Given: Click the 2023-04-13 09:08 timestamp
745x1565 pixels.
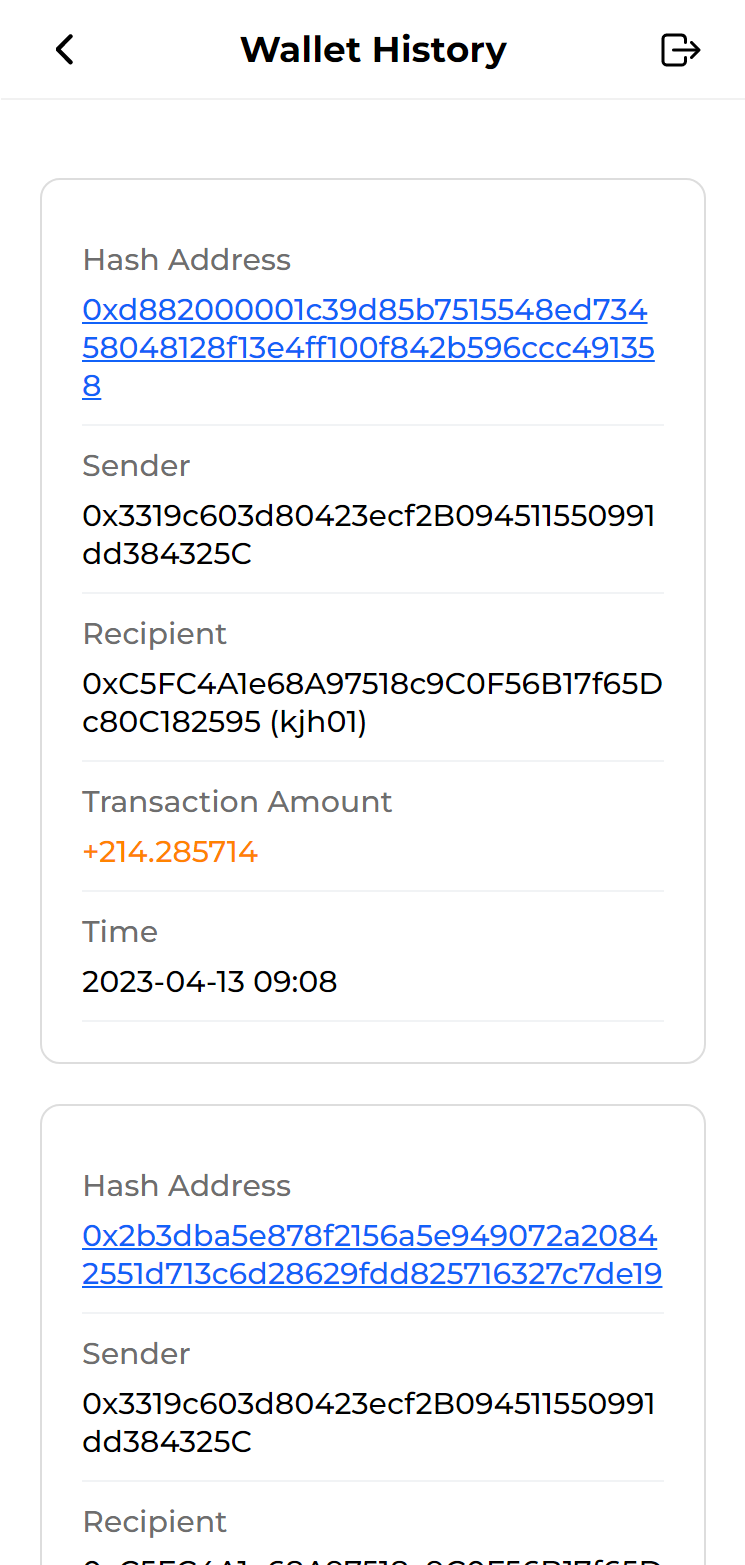Looking at the screenshot, I should click(x=209, y=982).
